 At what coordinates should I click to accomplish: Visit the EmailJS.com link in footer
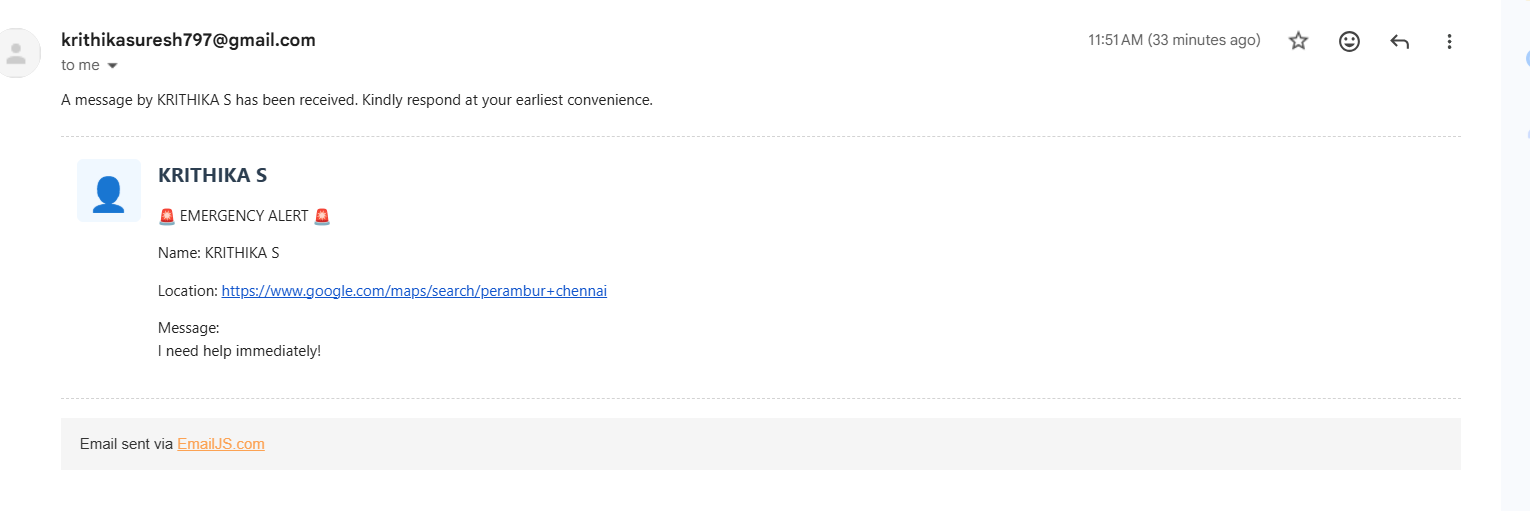click(x=221, y=444)
